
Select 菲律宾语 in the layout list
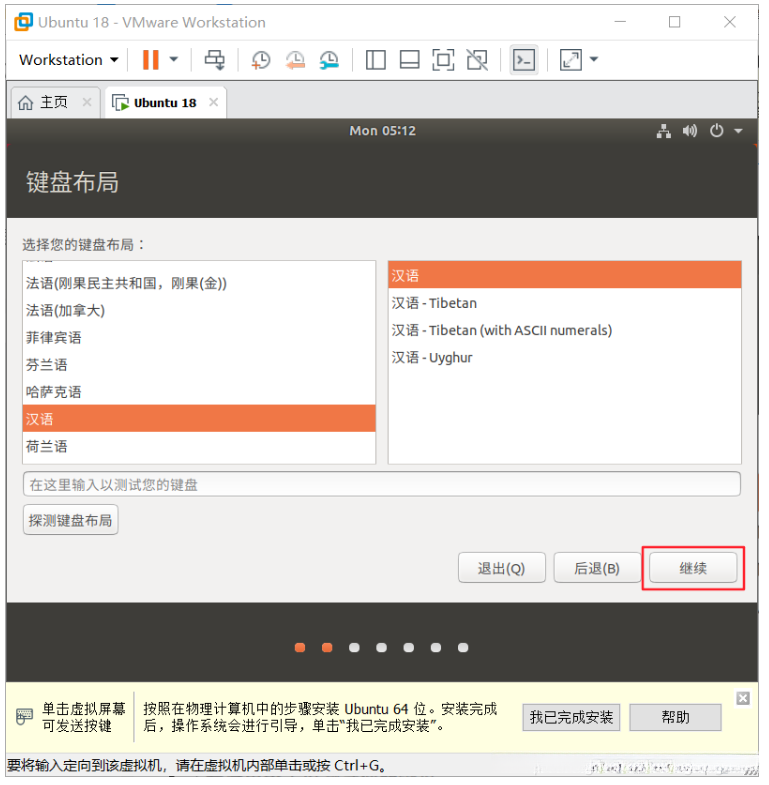tap(199, 337)
